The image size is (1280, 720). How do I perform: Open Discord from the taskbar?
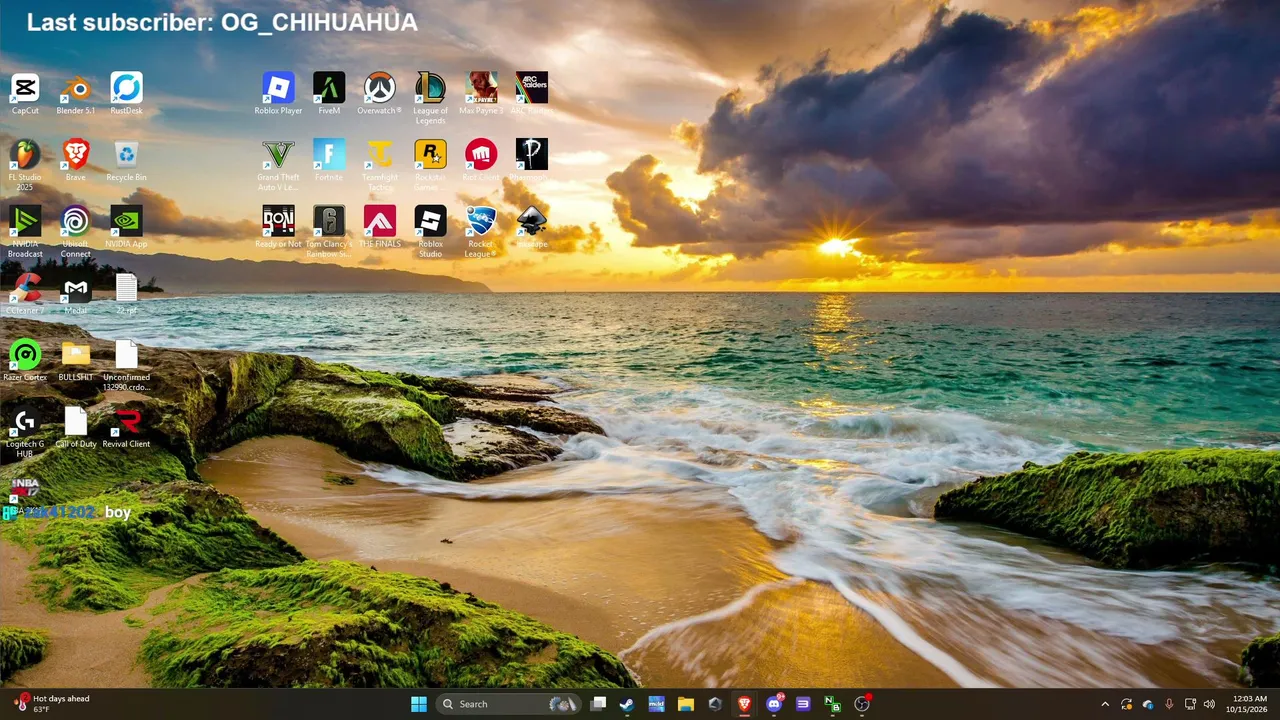click(x=773, y=704)
